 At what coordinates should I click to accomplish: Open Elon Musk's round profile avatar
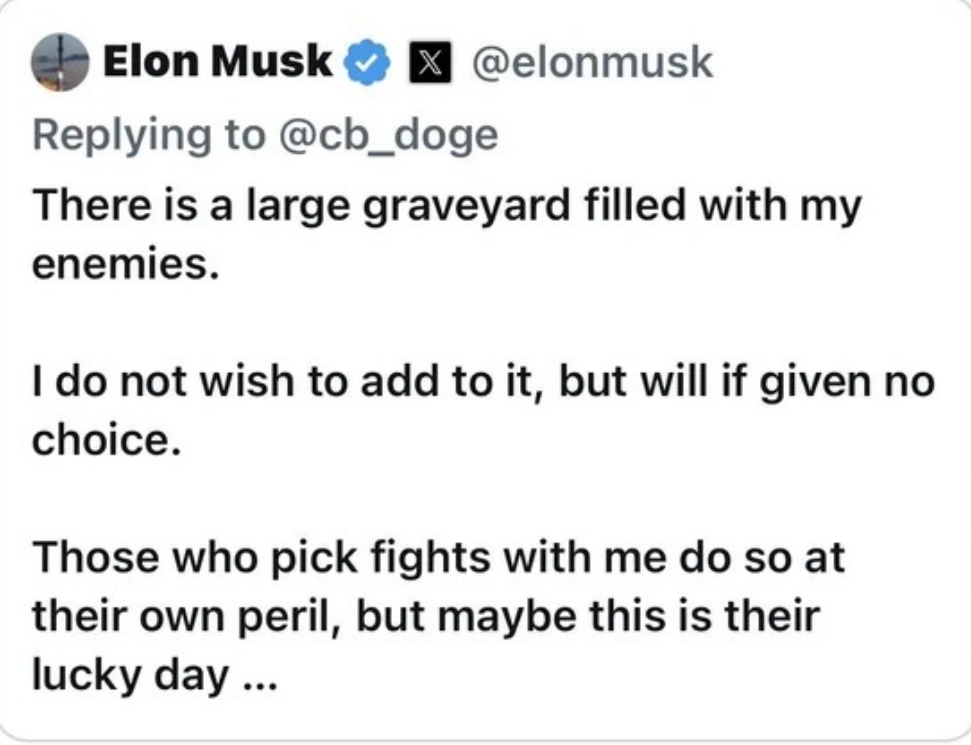60,63
